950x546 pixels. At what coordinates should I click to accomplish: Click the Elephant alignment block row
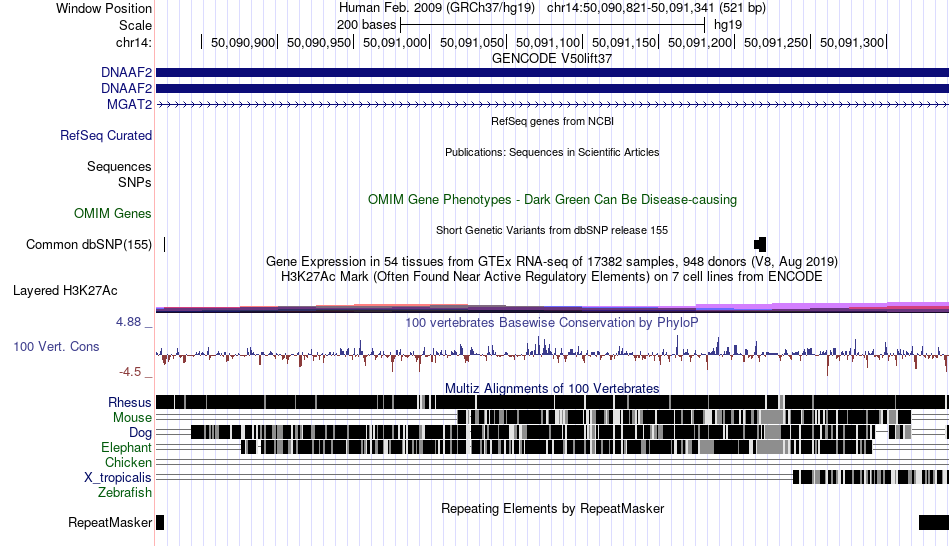click(556, 447)
